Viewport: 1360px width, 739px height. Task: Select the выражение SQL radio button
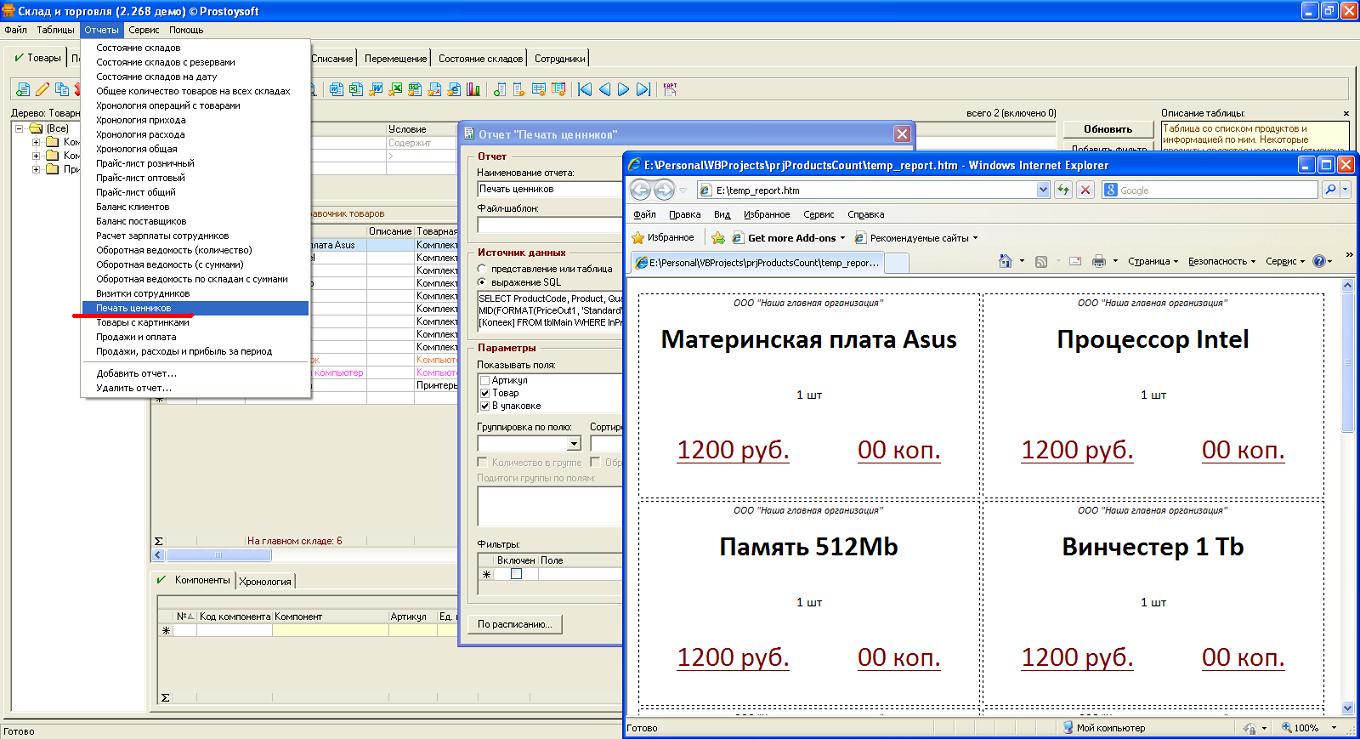483,282
